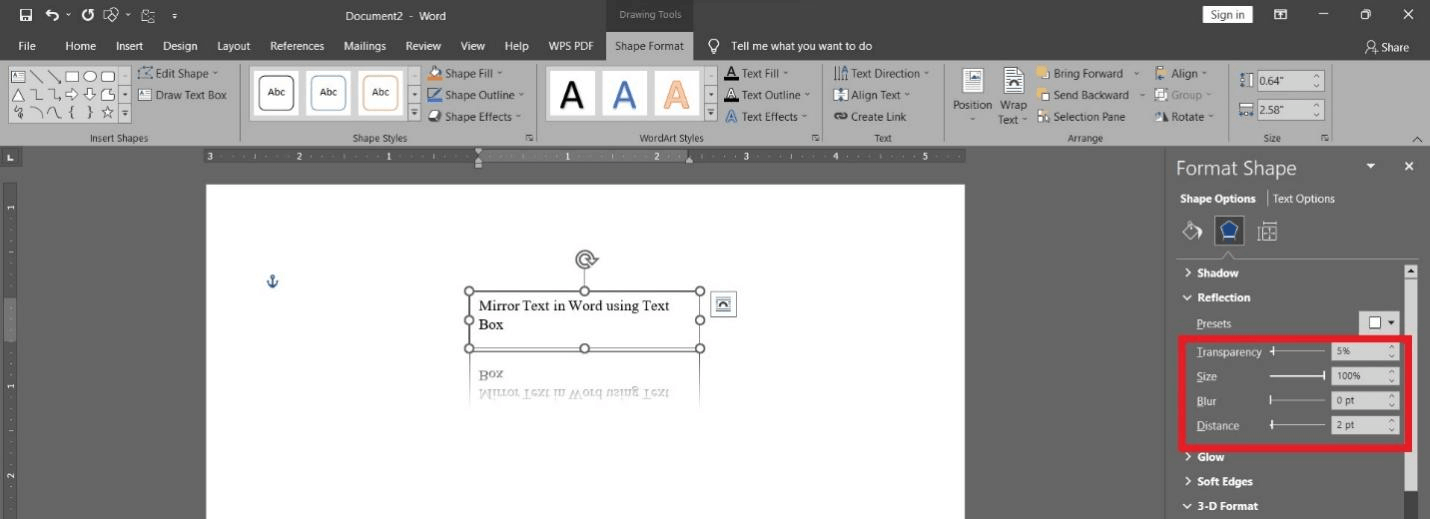1430x519 pixels.
Task: Switch to Text Options in Format Shape
Action: click(1303, 198)
